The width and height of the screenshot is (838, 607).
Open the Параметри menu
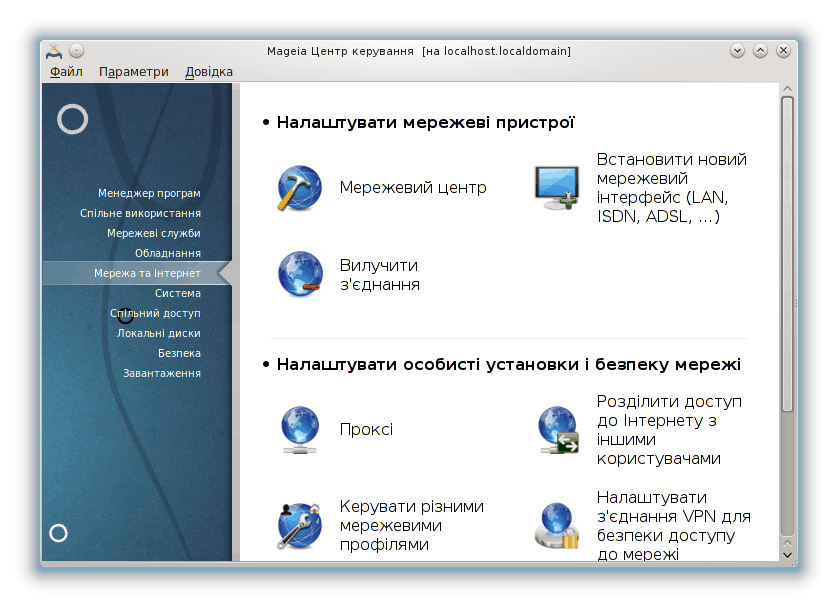tap(134, 72)
